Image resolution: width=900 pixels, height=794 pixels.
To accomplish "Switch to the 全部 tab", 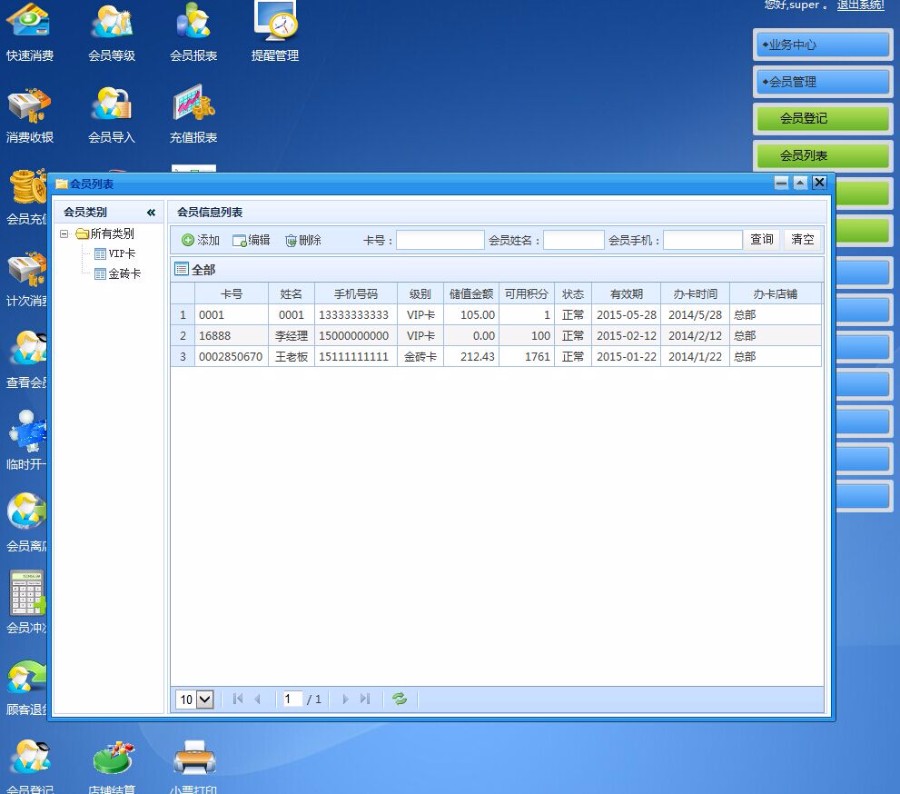I will coord(196,269).
